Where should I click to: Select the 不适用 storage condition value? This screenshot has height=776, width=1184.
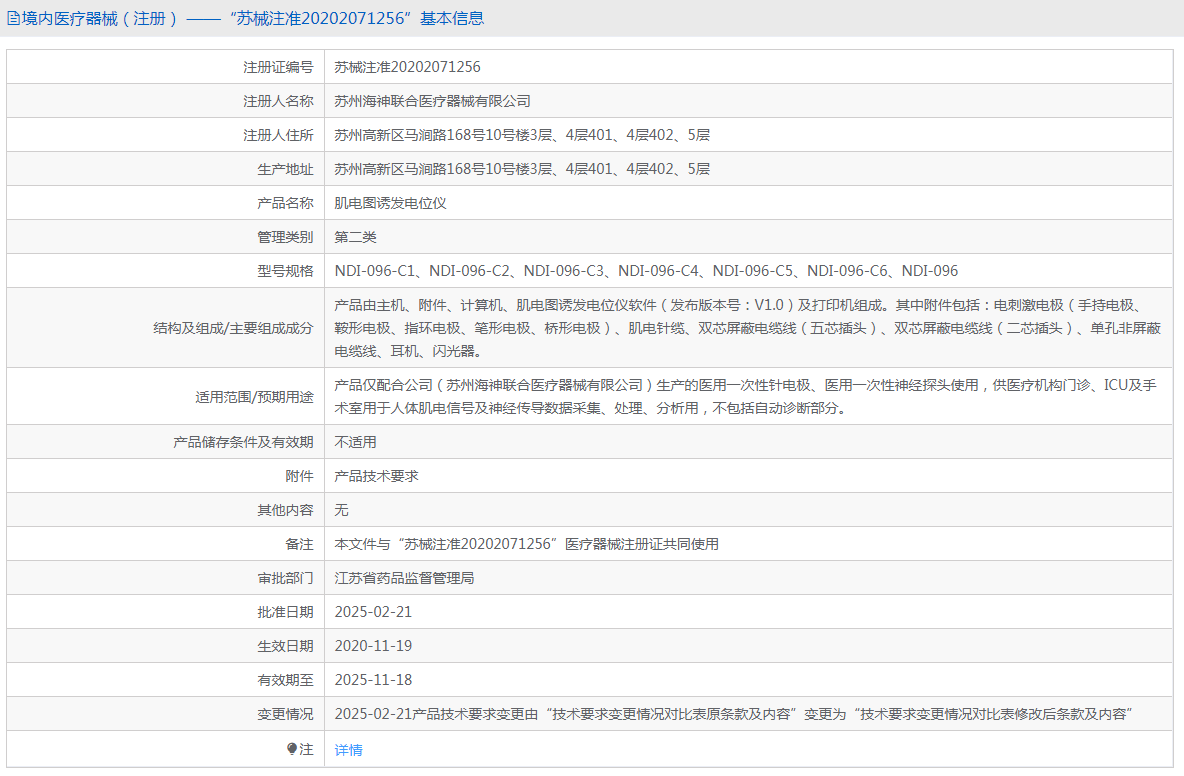(x=355, y=442)
